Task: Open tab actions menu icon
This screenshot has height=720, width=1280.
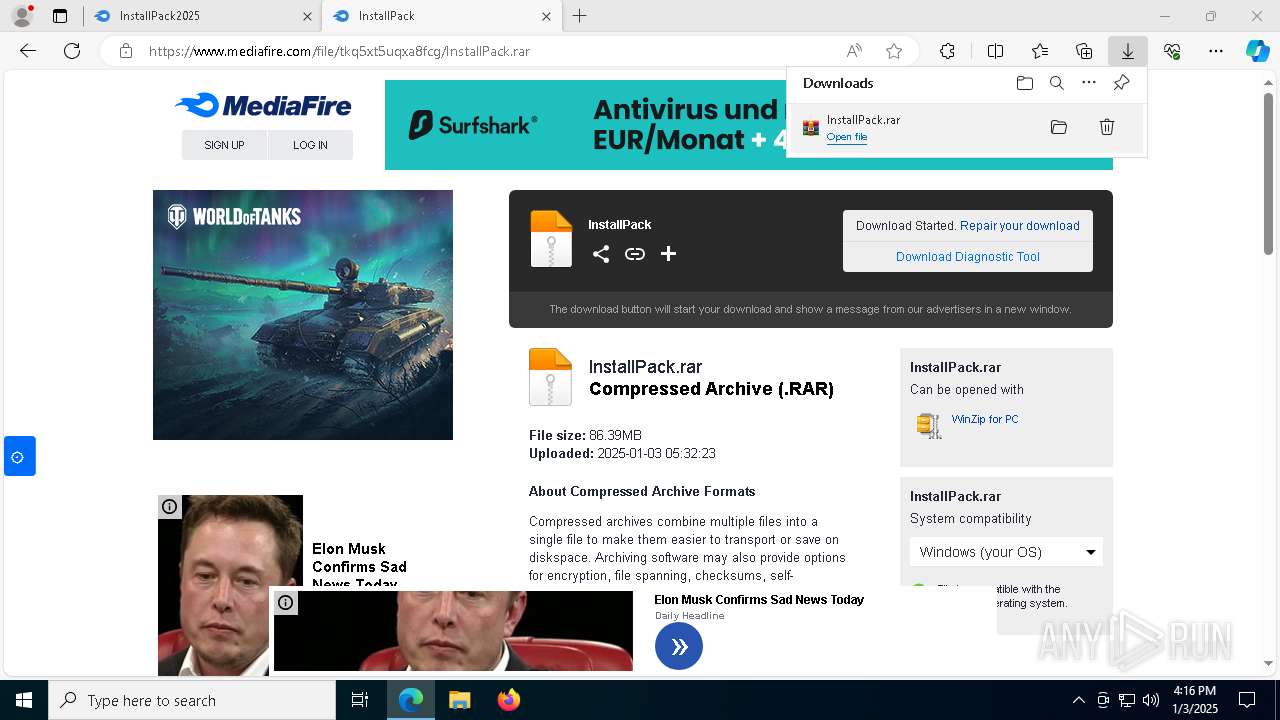Action: (x=60, y=16)
